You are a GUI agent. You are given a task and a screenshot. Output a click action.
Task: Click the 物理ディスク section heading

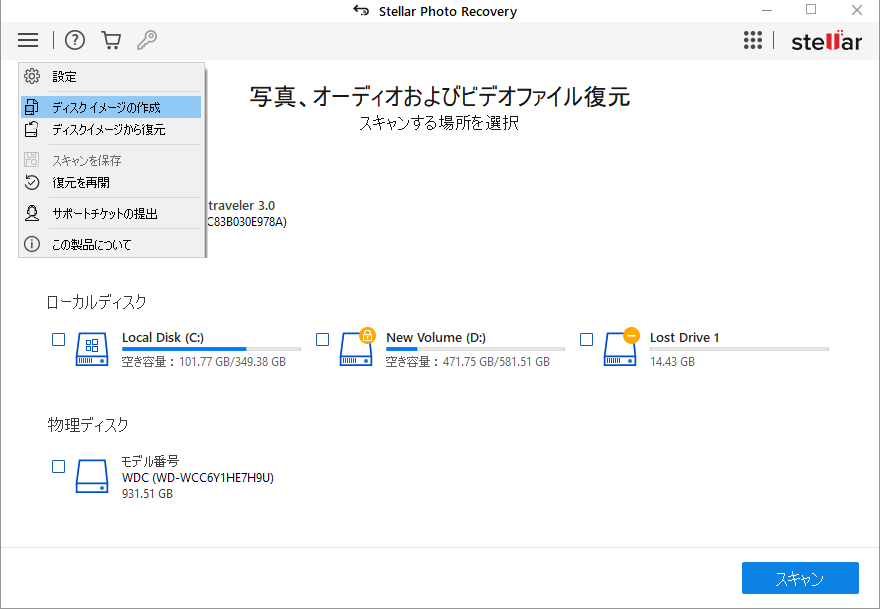tap(88, 425)
